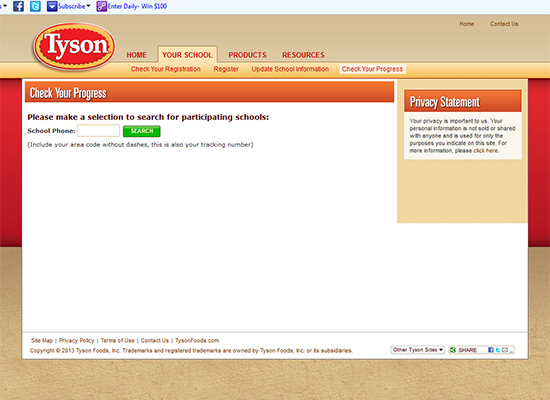550x400 pixels.
Task: Open the RESOURCES tab
Action: 303,55
